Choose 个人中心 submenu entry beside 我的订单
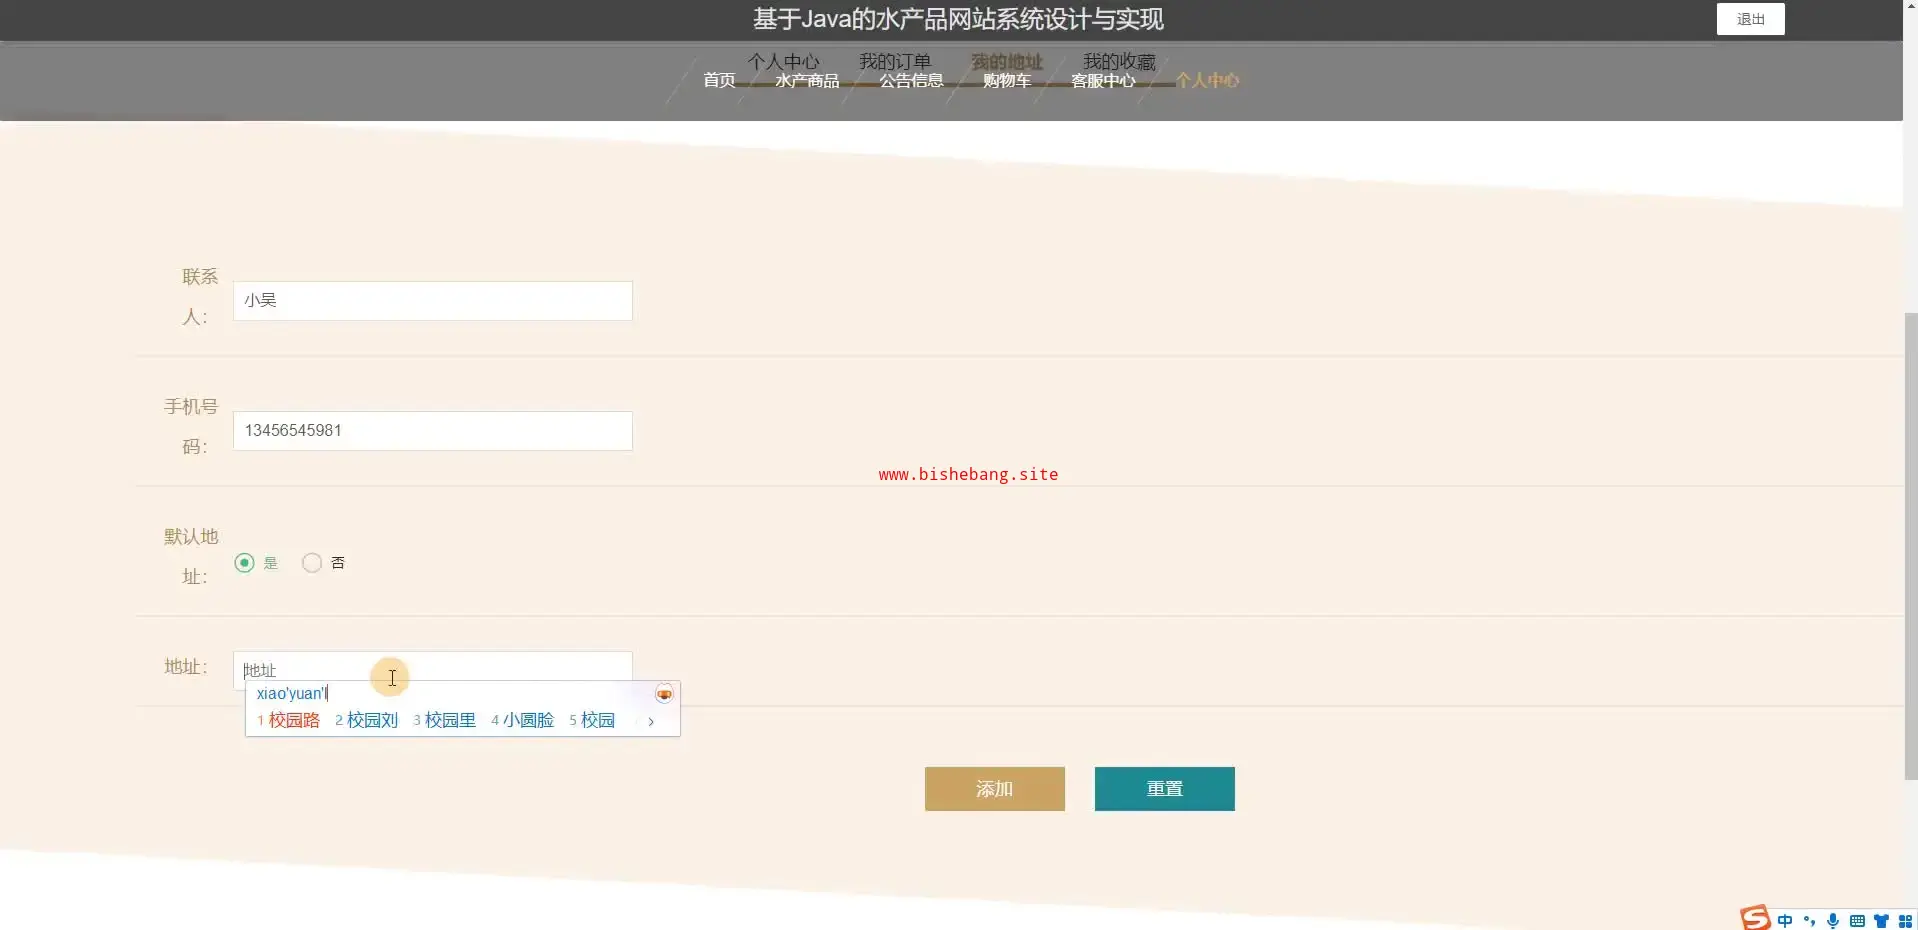This screenshot has height=930, width=1918. (x=783, y=61)
